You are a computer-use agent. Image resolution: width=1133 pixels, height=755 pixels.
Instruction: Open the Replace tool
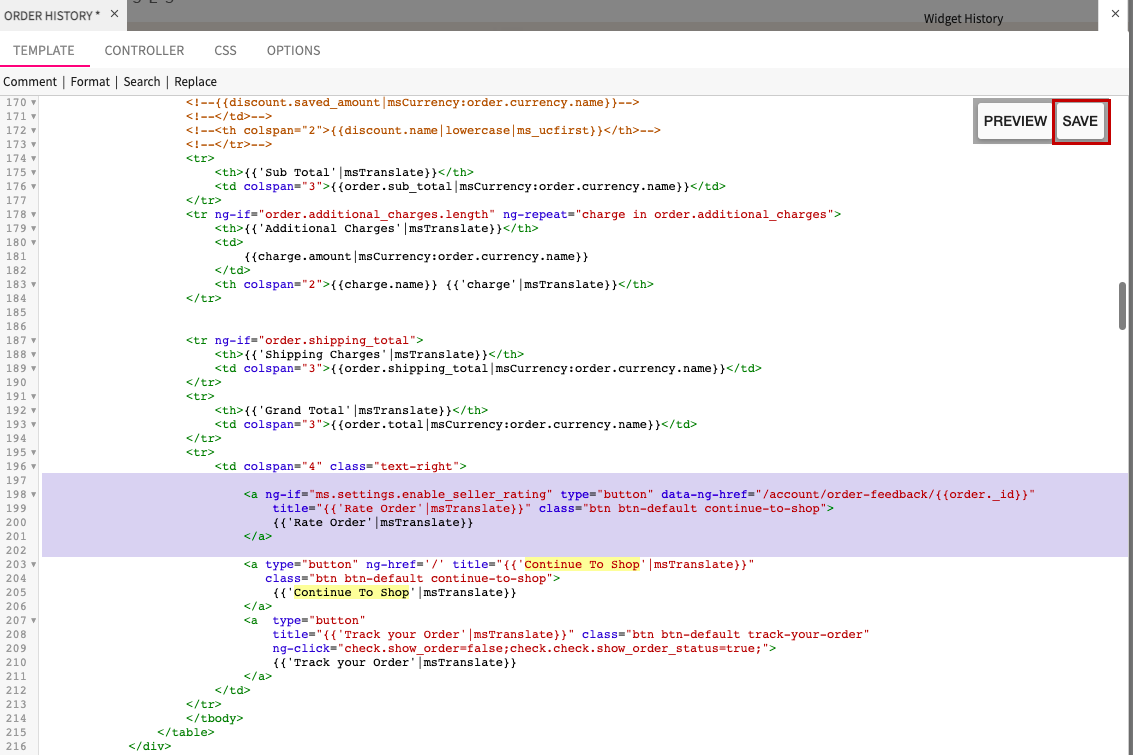(x=195, y=82)
